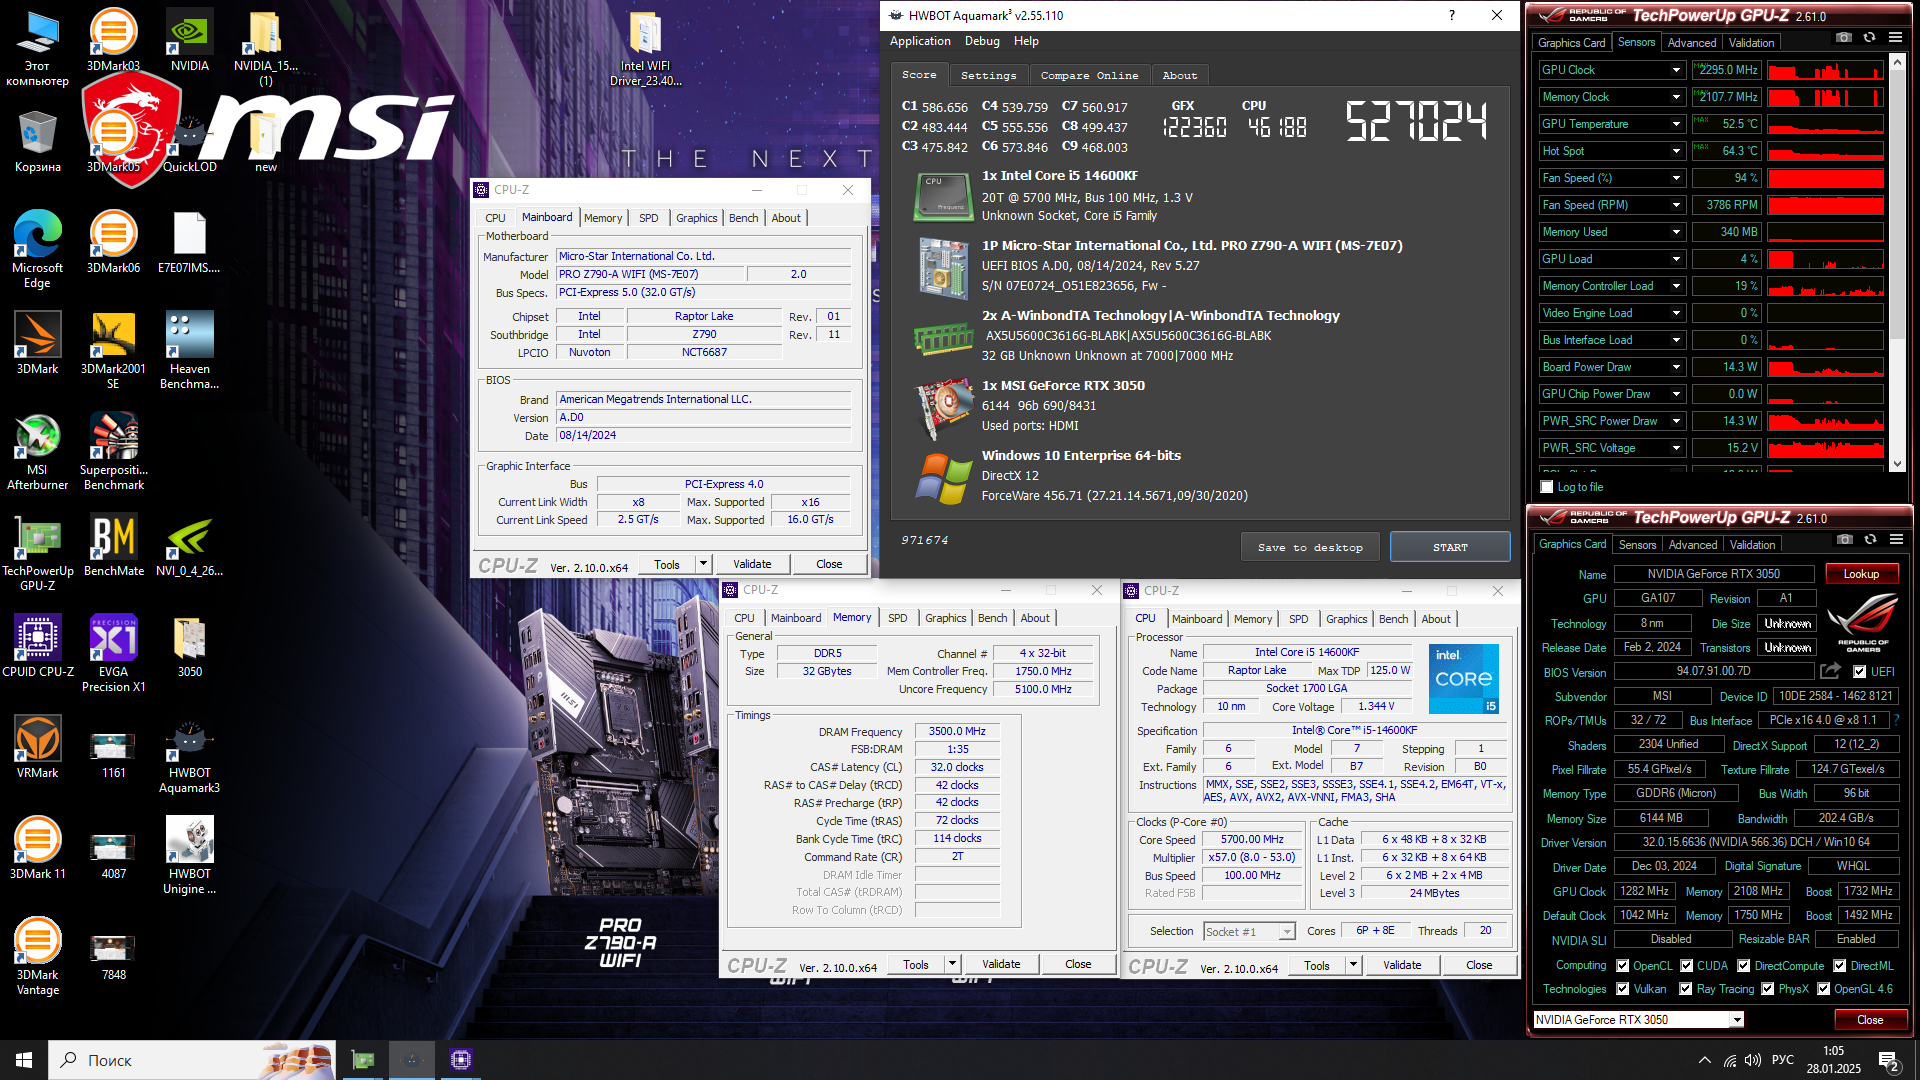Toggle the OpenCL checkbox in GPU-Z
This screenshot has width=1920, height=1080.
click(x=1623, y=966)
